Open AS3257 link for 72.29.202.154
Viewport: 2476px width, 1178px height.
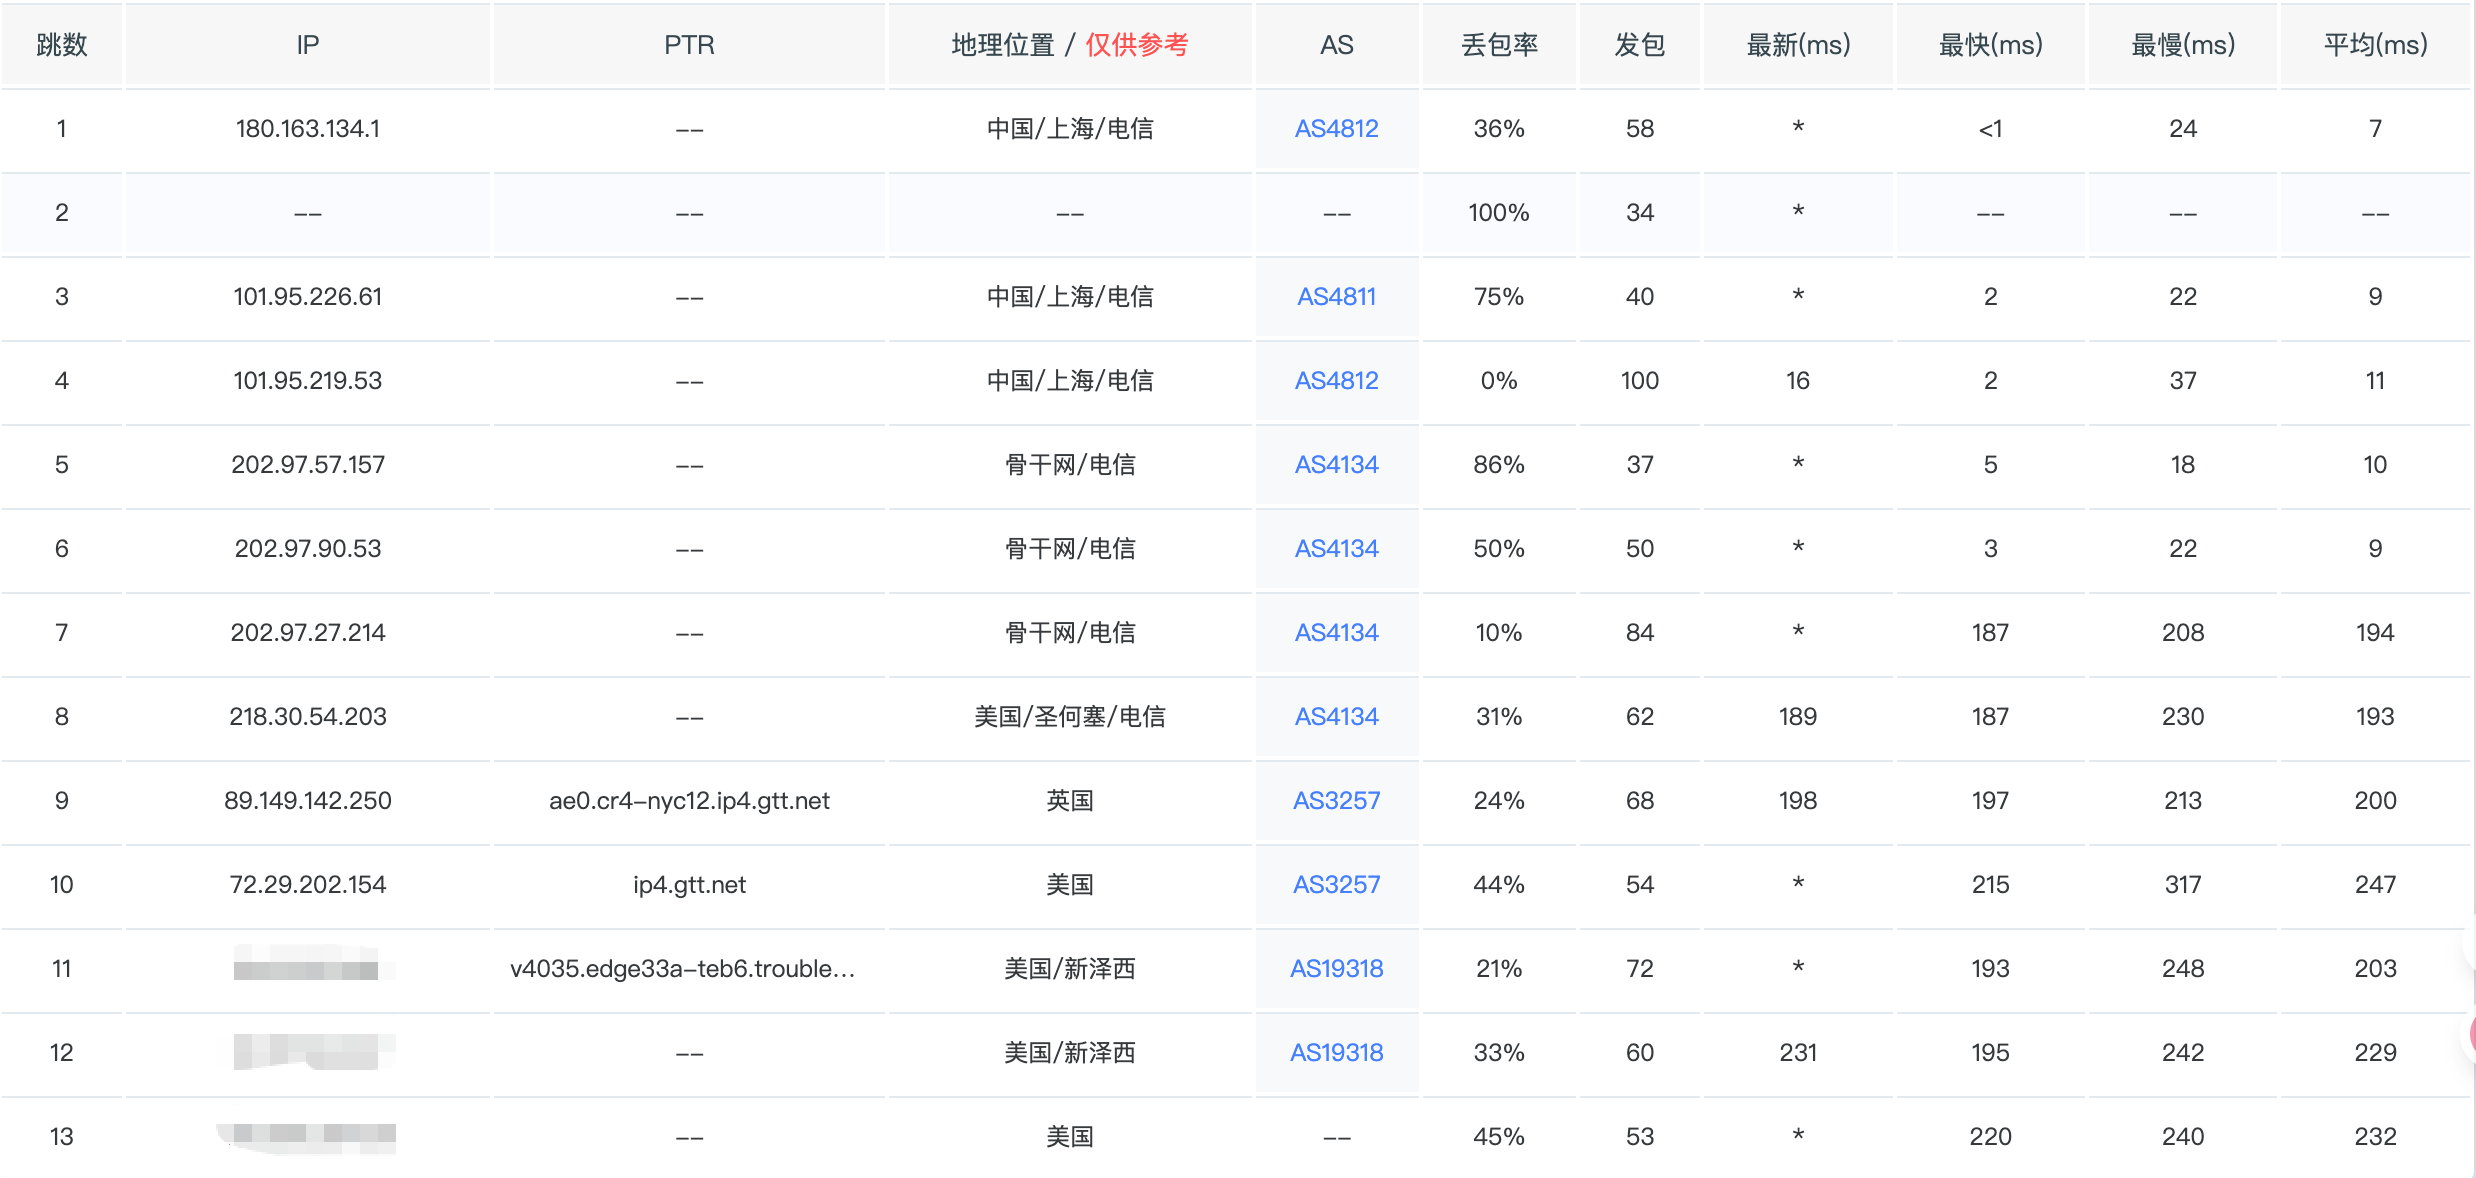1336,885
